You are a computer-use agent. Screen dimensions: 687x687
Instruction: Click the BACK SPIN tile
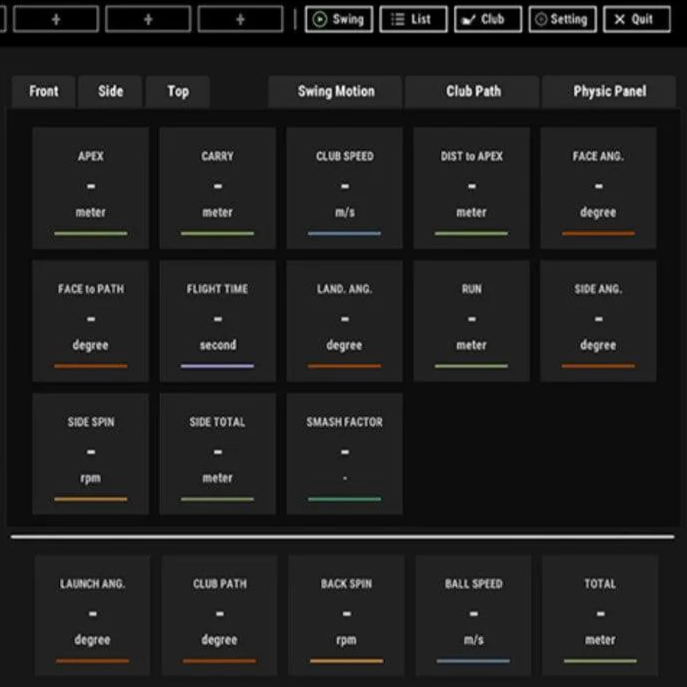(347, 615)
